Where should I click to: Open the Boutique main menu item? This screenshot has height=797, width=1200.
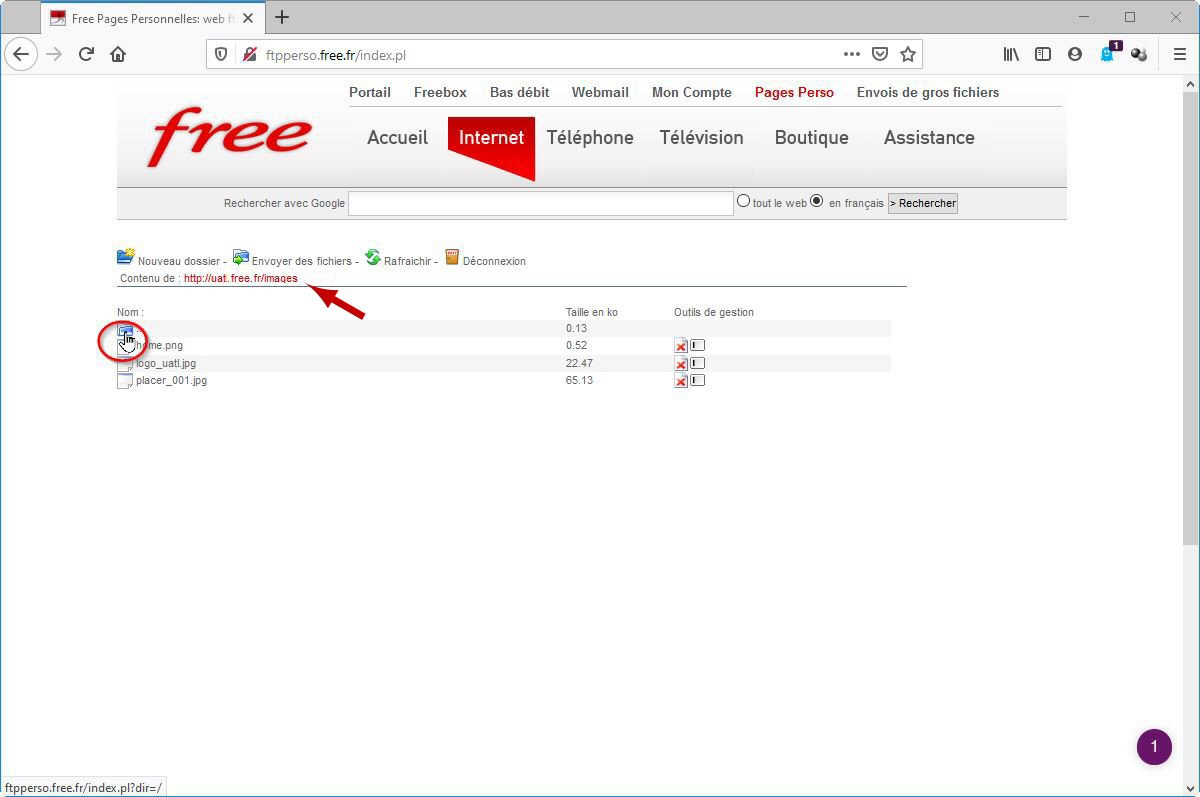(x=811, y=138)
